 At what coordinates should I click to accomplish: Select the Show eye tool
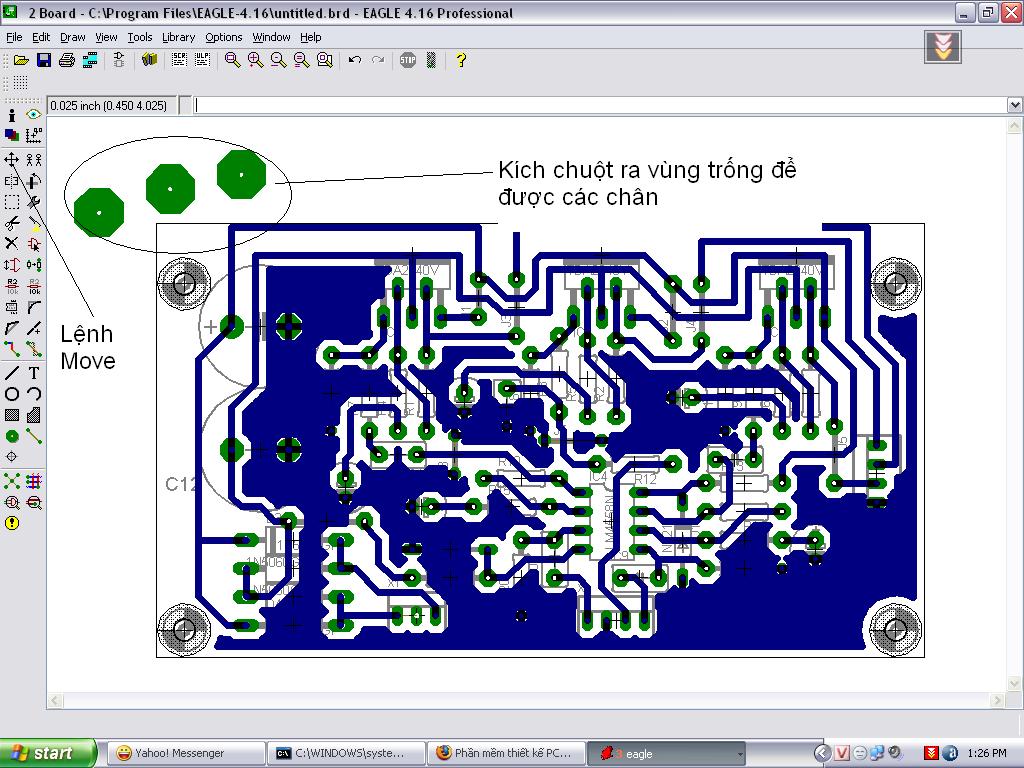tap(33, 114)
